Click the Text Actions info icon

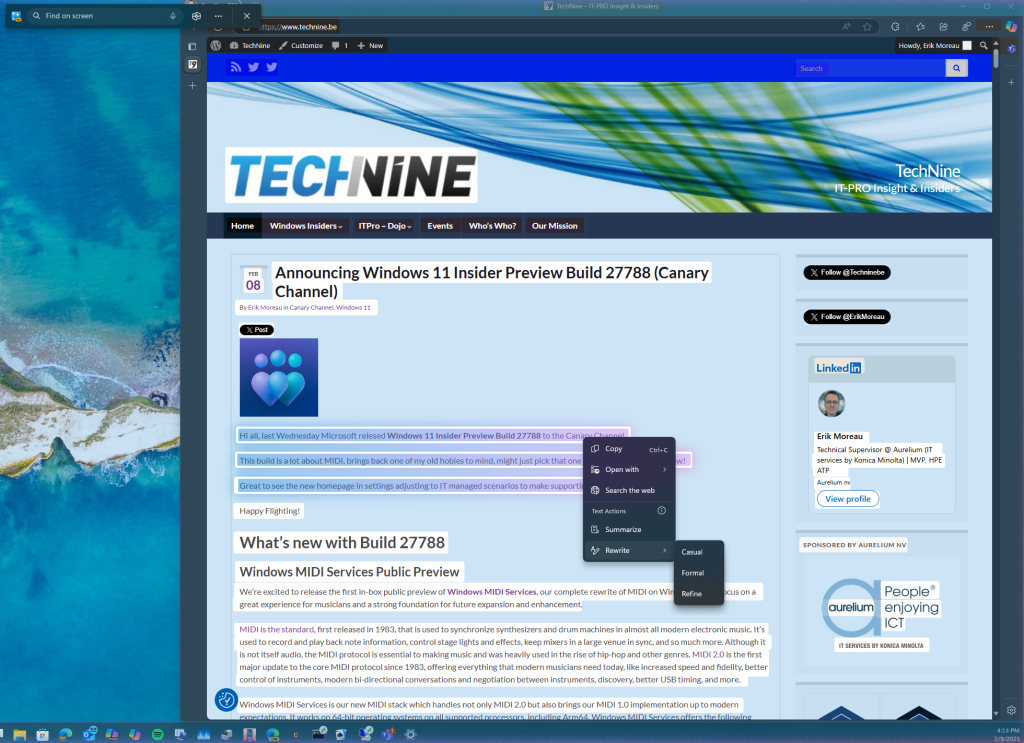pos(661,510)
